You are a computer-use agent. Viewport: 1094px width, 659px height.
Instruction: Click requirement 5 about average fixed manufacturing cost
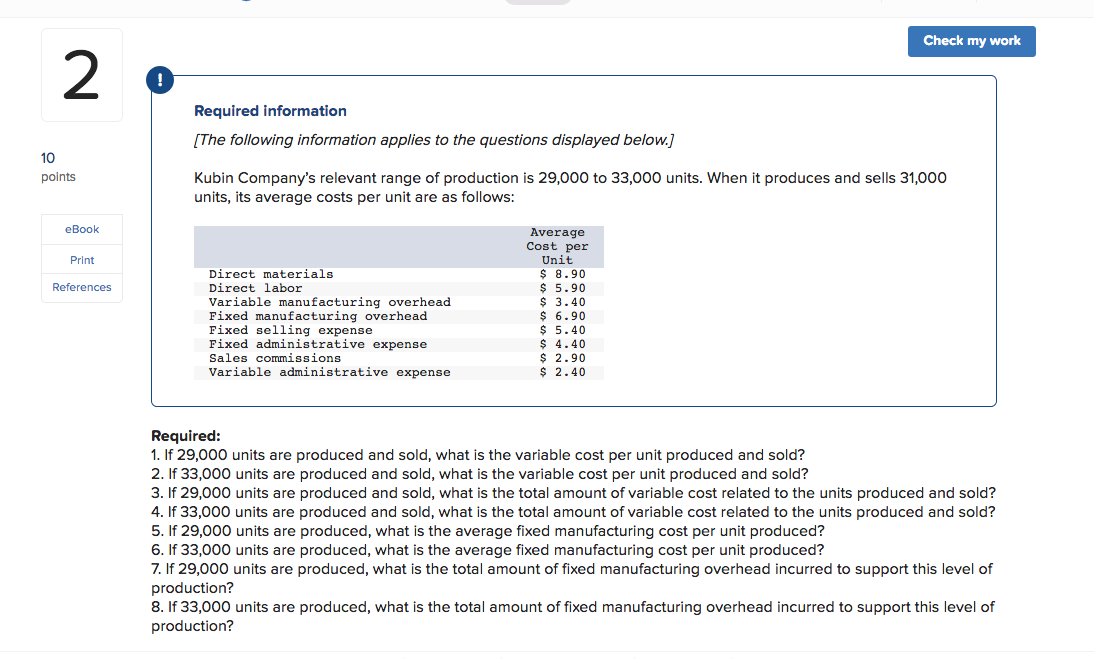coord(488,531)
